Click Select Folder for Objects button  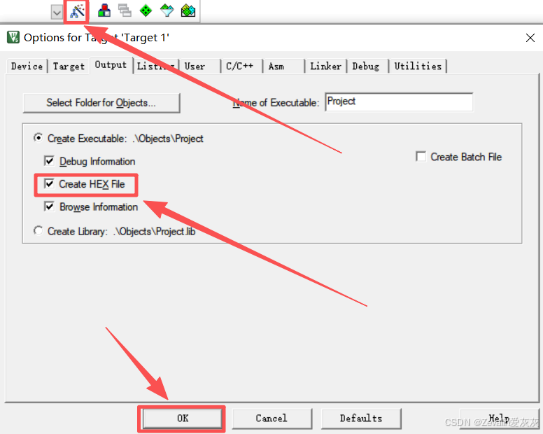pos(101,103)
